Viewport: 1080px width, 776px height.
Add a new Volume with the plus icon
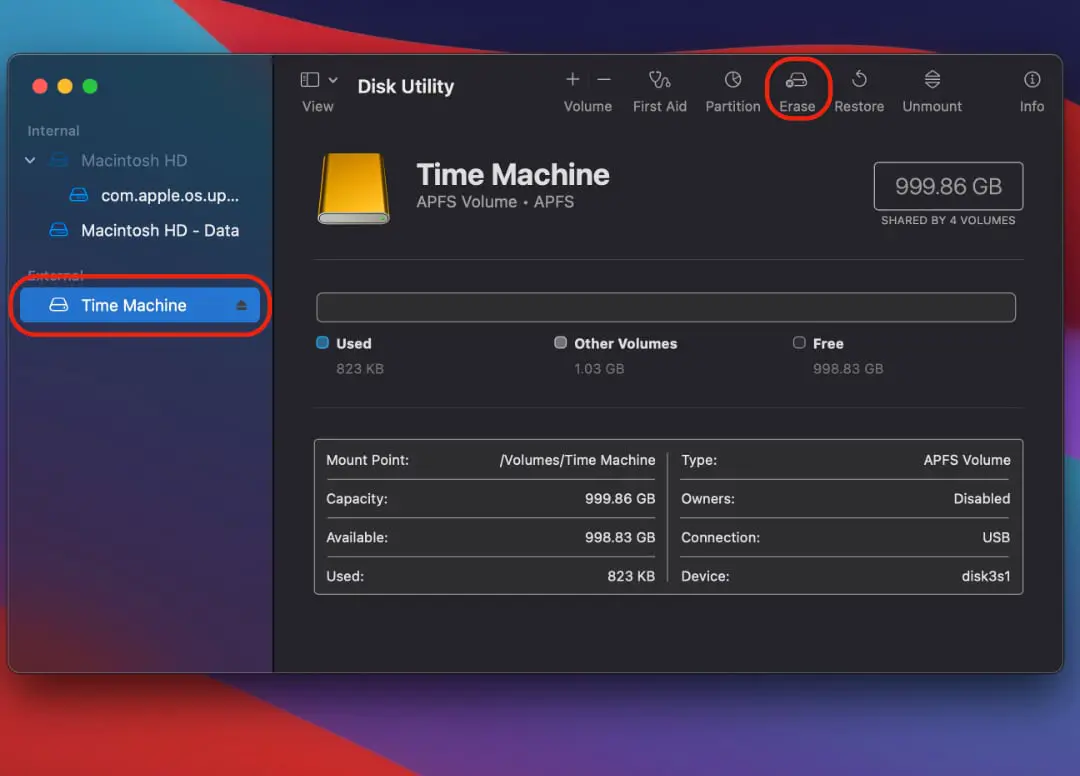(572, 80)
